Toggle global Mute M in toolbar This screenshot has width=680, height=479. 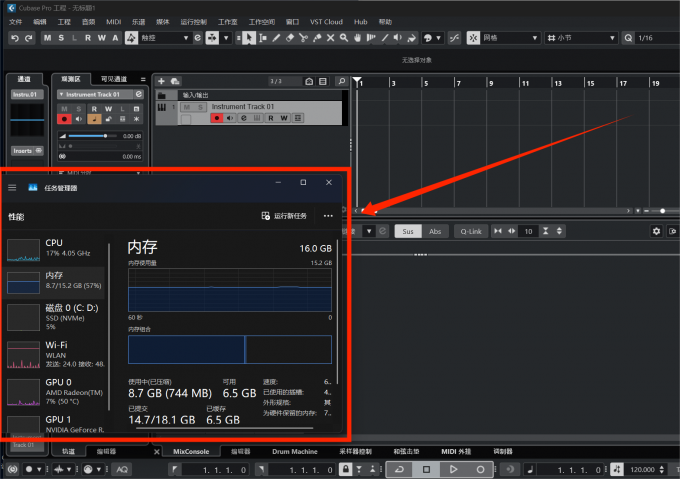coord(47,38)
